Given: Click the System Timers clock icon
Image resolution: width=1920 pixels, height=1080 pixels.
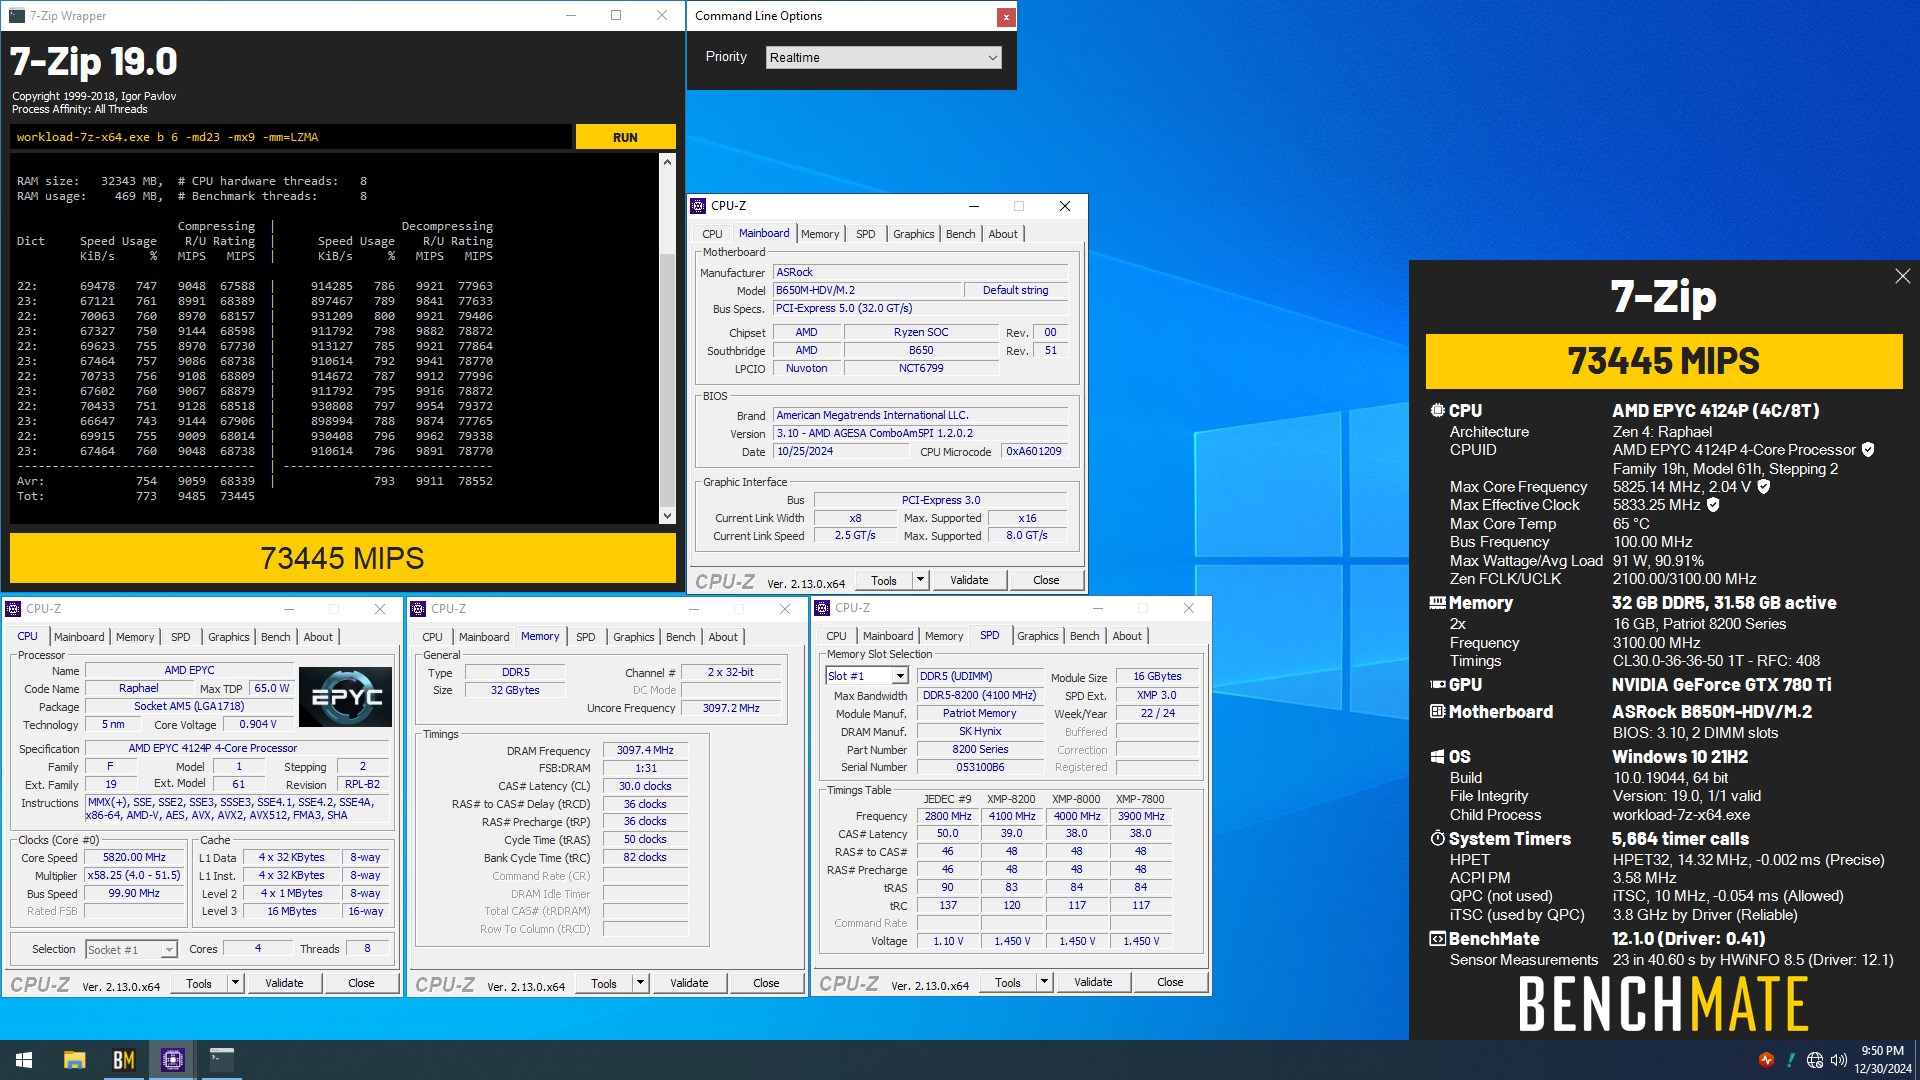Looking at the screenshot, I should point(1437,838).
